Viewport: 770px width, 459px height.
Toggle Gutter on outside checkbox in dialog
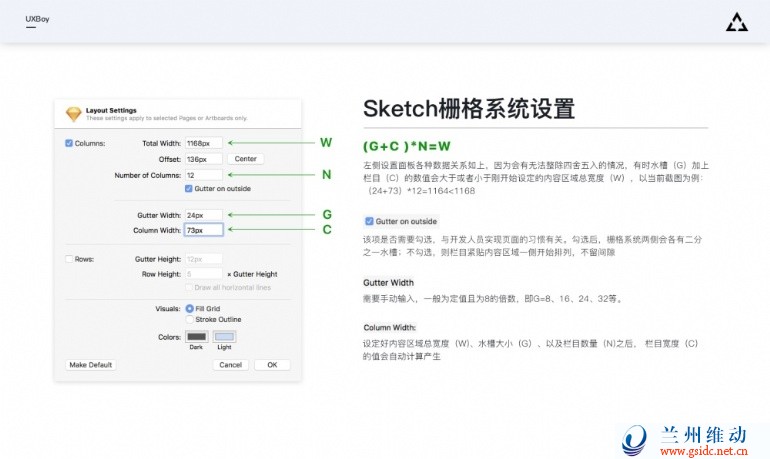click(x=189, y=188)
